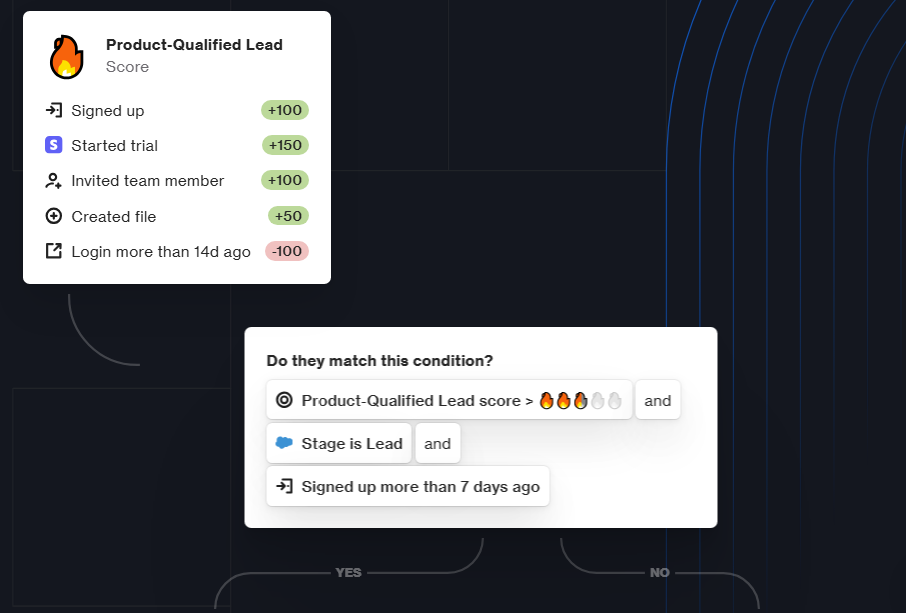Click the large flame icon beside Product-Qualified Lead
Image resolution: width=906 pixels, height=613 pixels.
[x=66, y=57]
